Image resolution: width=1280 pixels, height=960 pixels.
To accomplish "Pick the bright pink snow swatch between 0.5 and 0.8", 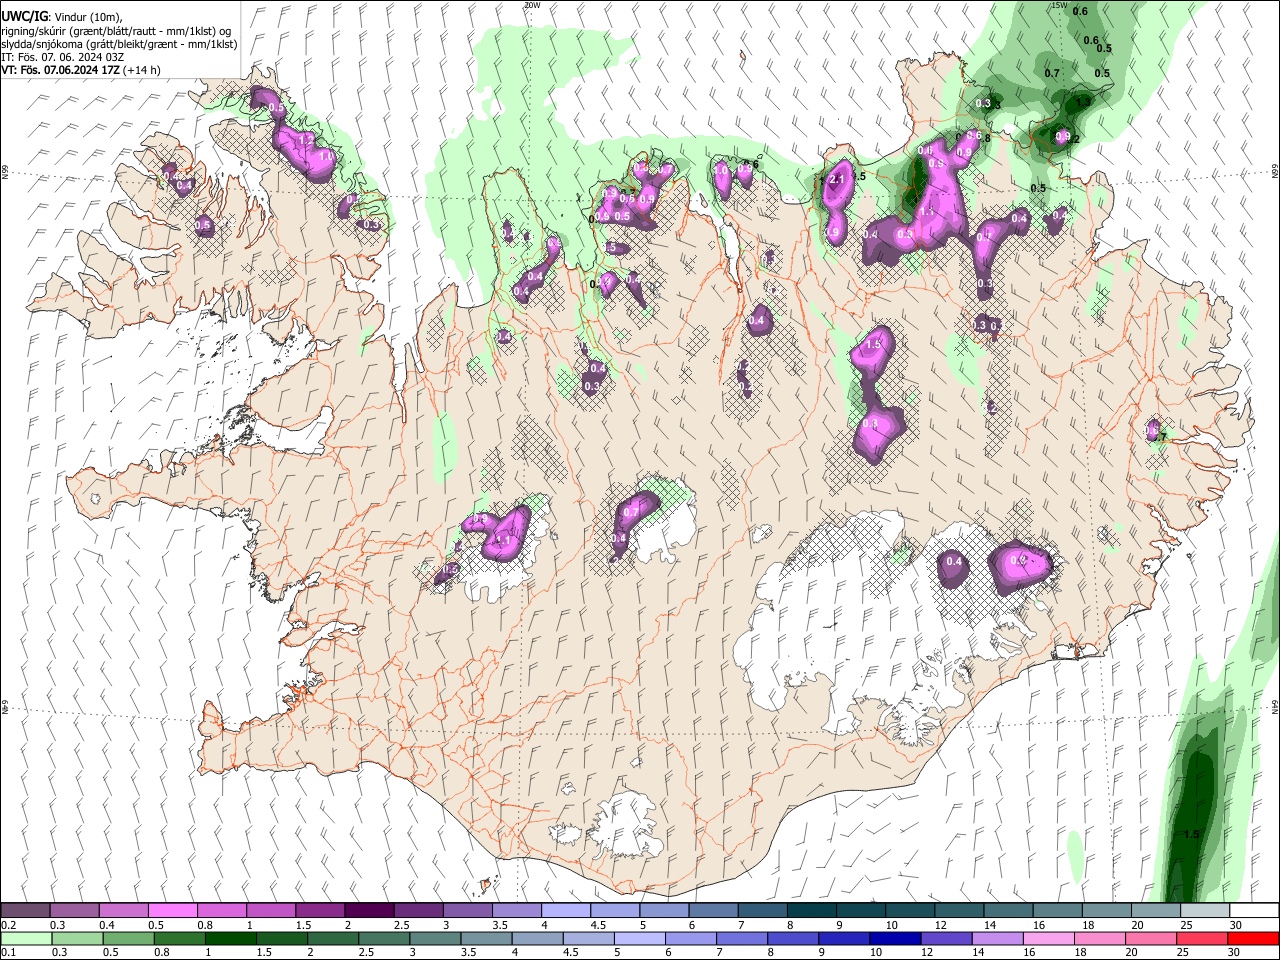I will tap(172, 910).
